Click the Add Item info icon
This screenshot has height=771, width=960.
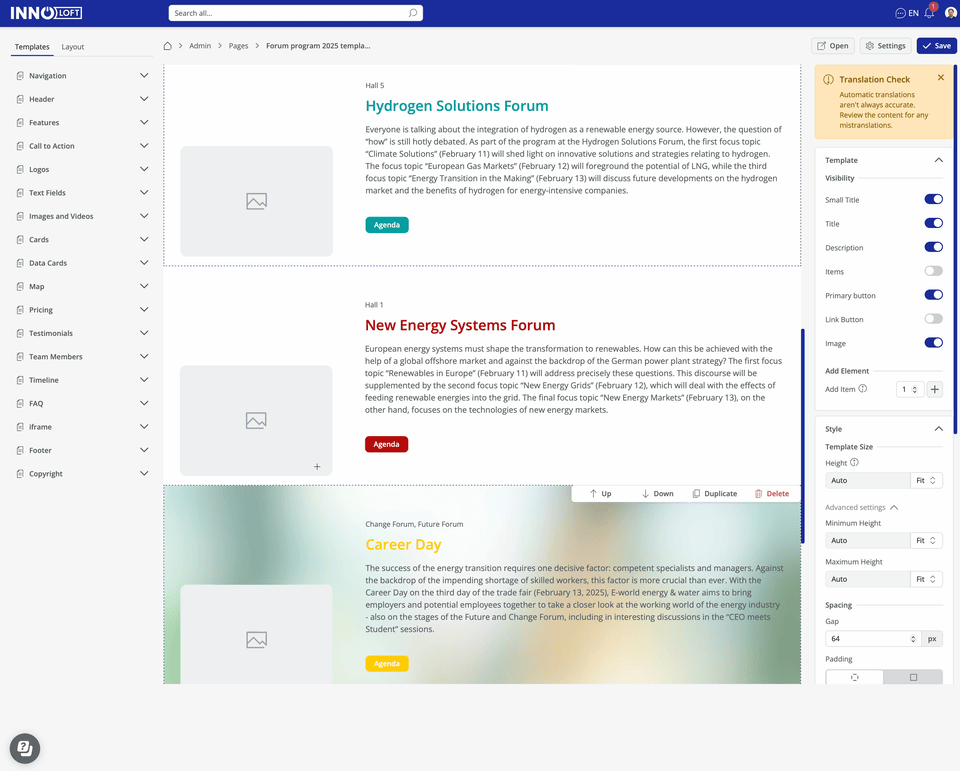pos(863,389)
